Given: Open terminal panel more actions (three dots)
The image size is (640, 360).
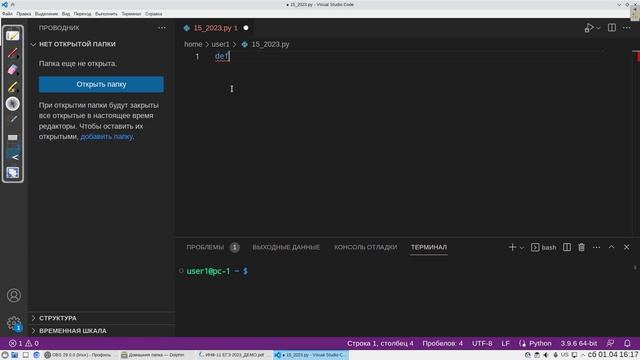Looking at the screenshot, I should [596, 247].
